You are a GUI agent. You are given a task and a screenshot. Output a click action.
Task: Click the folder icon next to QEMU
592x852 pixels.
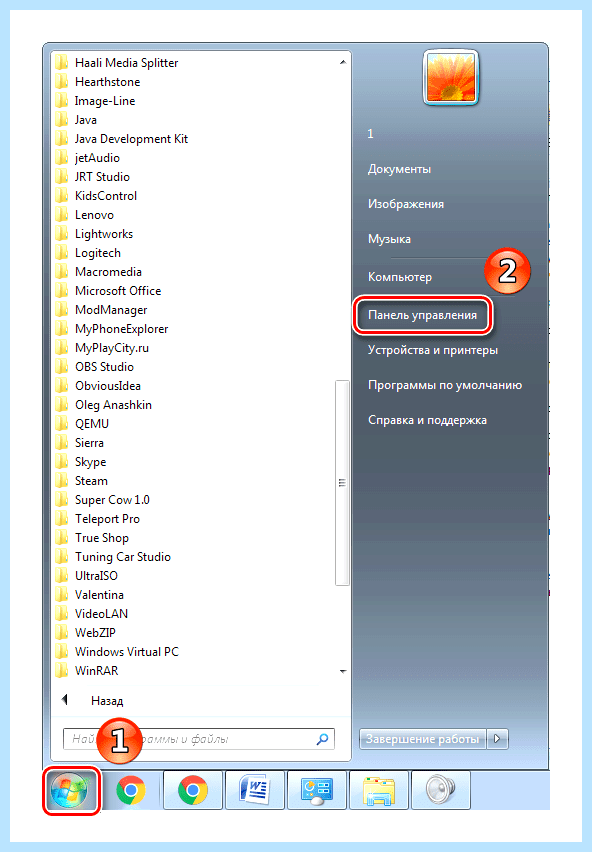tap(61, 424)
